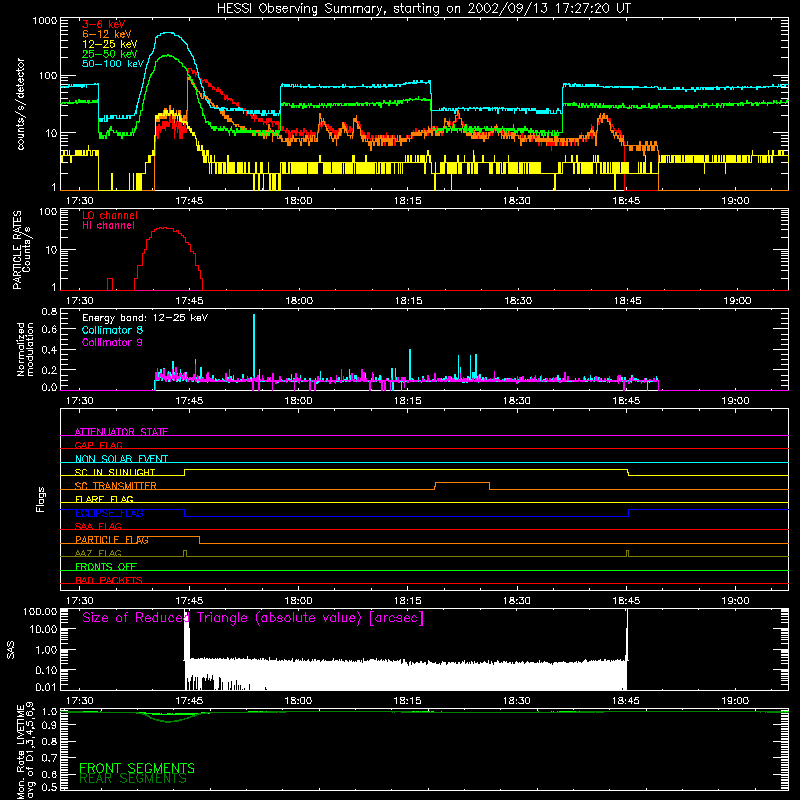Viewport: 800px width, 800px height.
Task: Click the cyan 50-100 keV flare peak
Action: click(x=169, y=33)
